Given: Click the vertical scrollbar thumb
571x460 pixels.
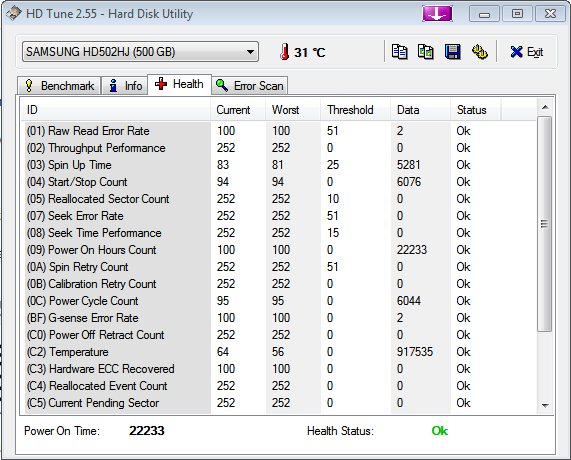Looking at the screenshot, I should [x=544, y=224].
